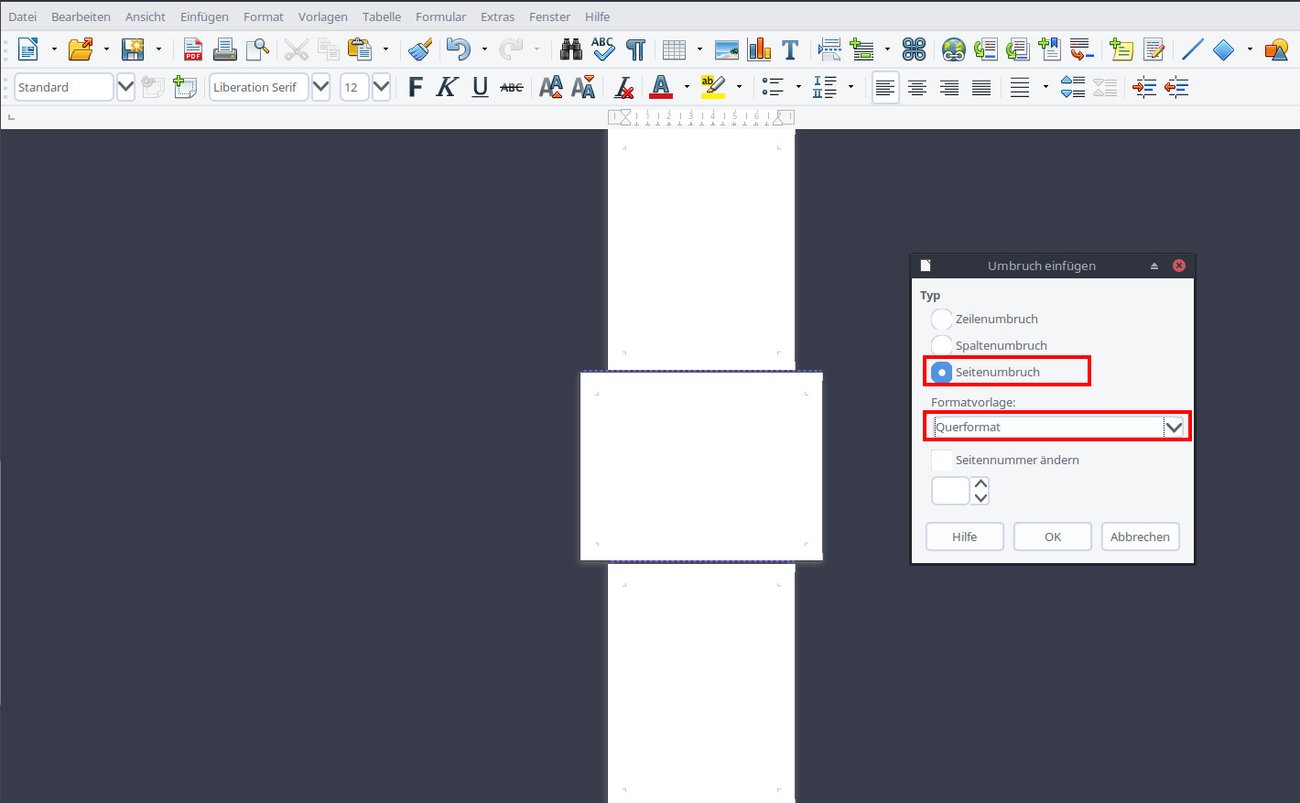
Task: Apply clear direct formatting icon
Action: coord(624,87)
